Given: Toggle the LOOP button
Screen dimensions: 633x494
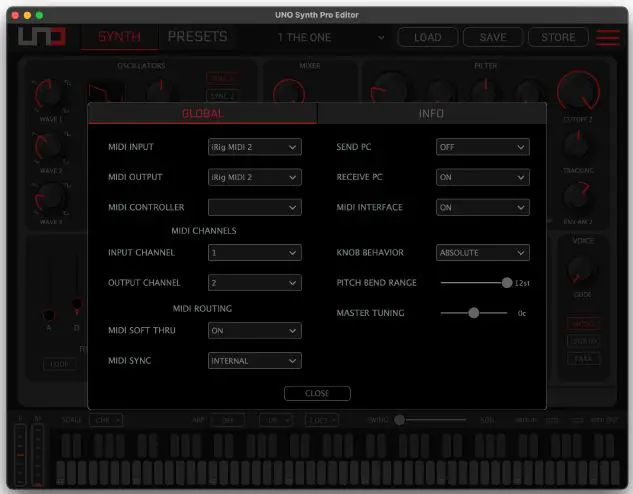Looking at the screenshot, I should coord(59,364).
